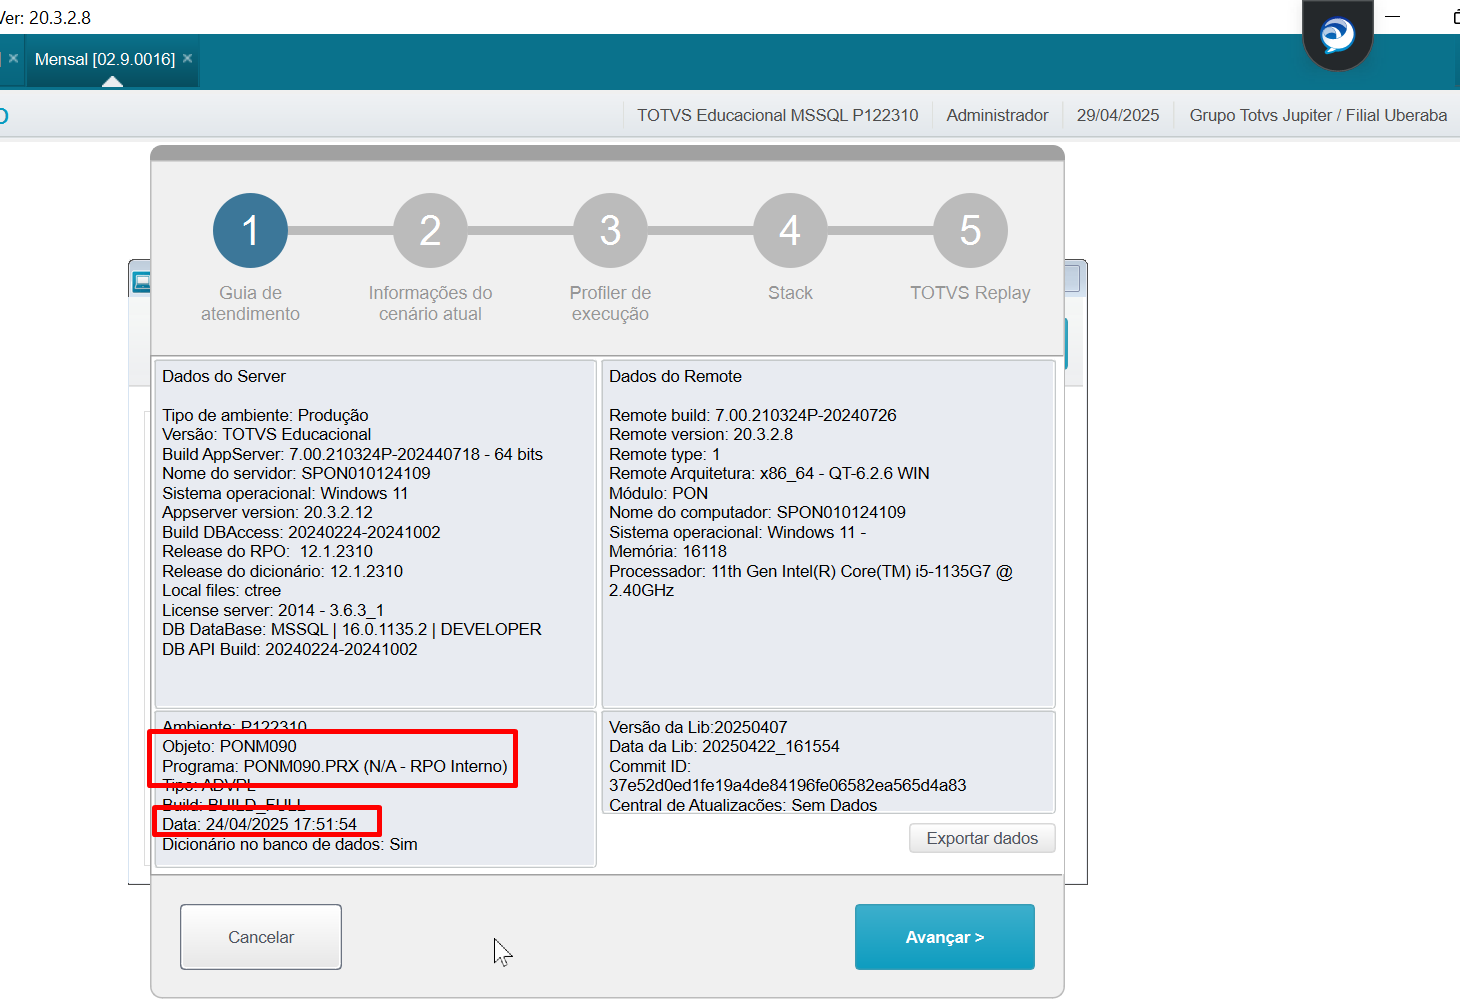Viewport: 1460px width, 1000px height.
Task: Click 'Central de Atualizações: Sem Dados' line
Action: point(743,805)
